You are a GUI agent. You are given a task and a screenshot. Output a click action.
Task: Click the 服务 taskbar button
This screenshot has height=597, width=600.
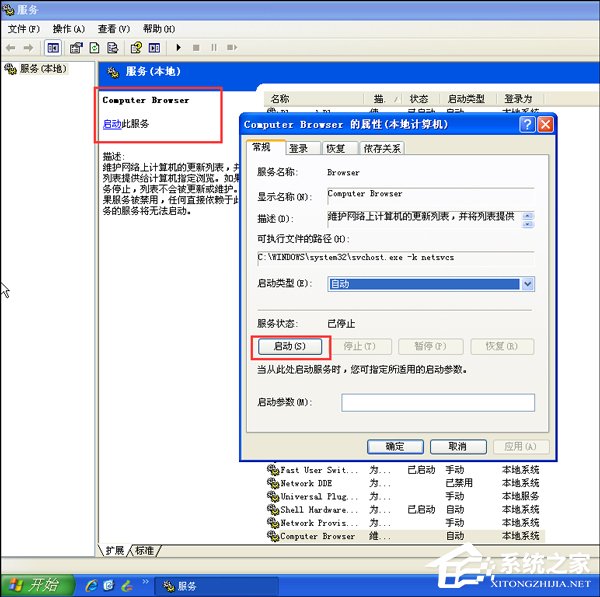click(216, 586)
